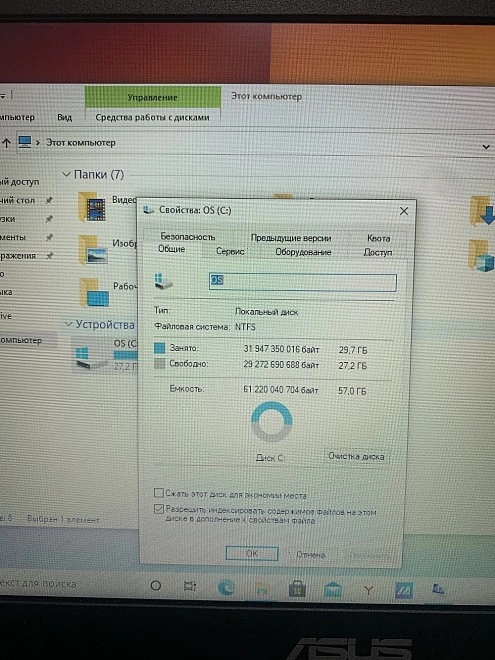Screen dimensions: 495x660
Task: Click the OK button
Action: coord(252,553)
